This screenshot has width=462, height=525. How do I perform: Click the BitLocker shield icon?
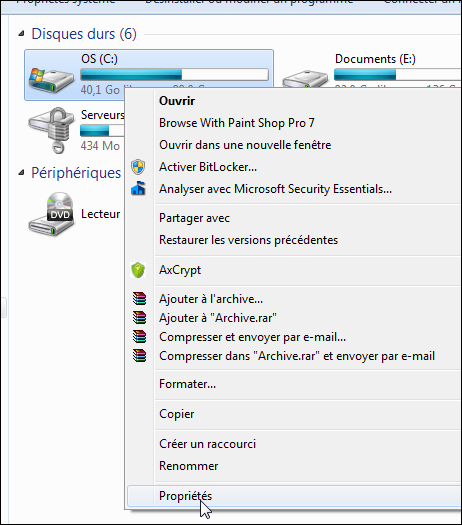[138, 167]
